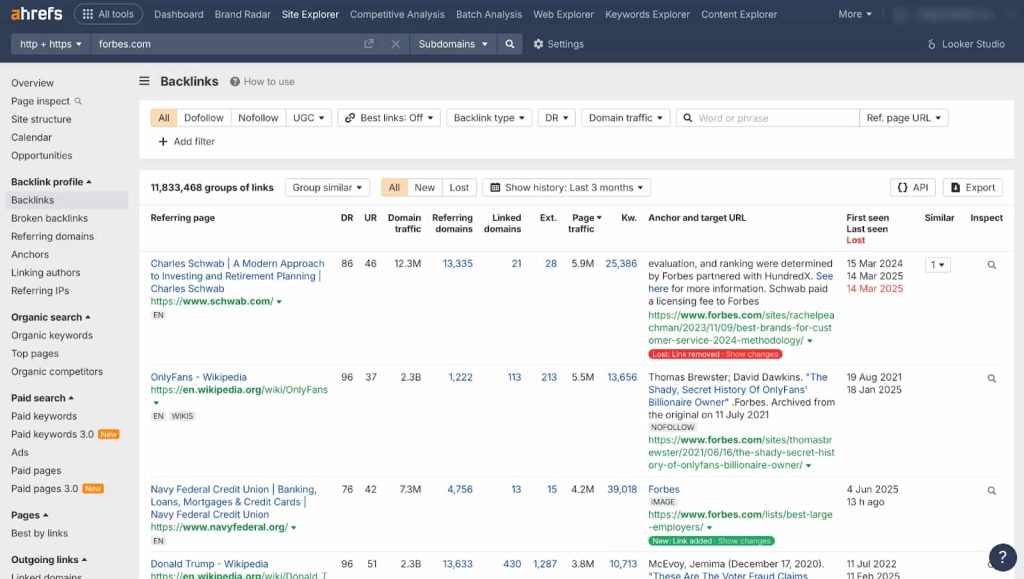Click Add filter plus button
1024x579 pixels.
(x=187, y=141)
